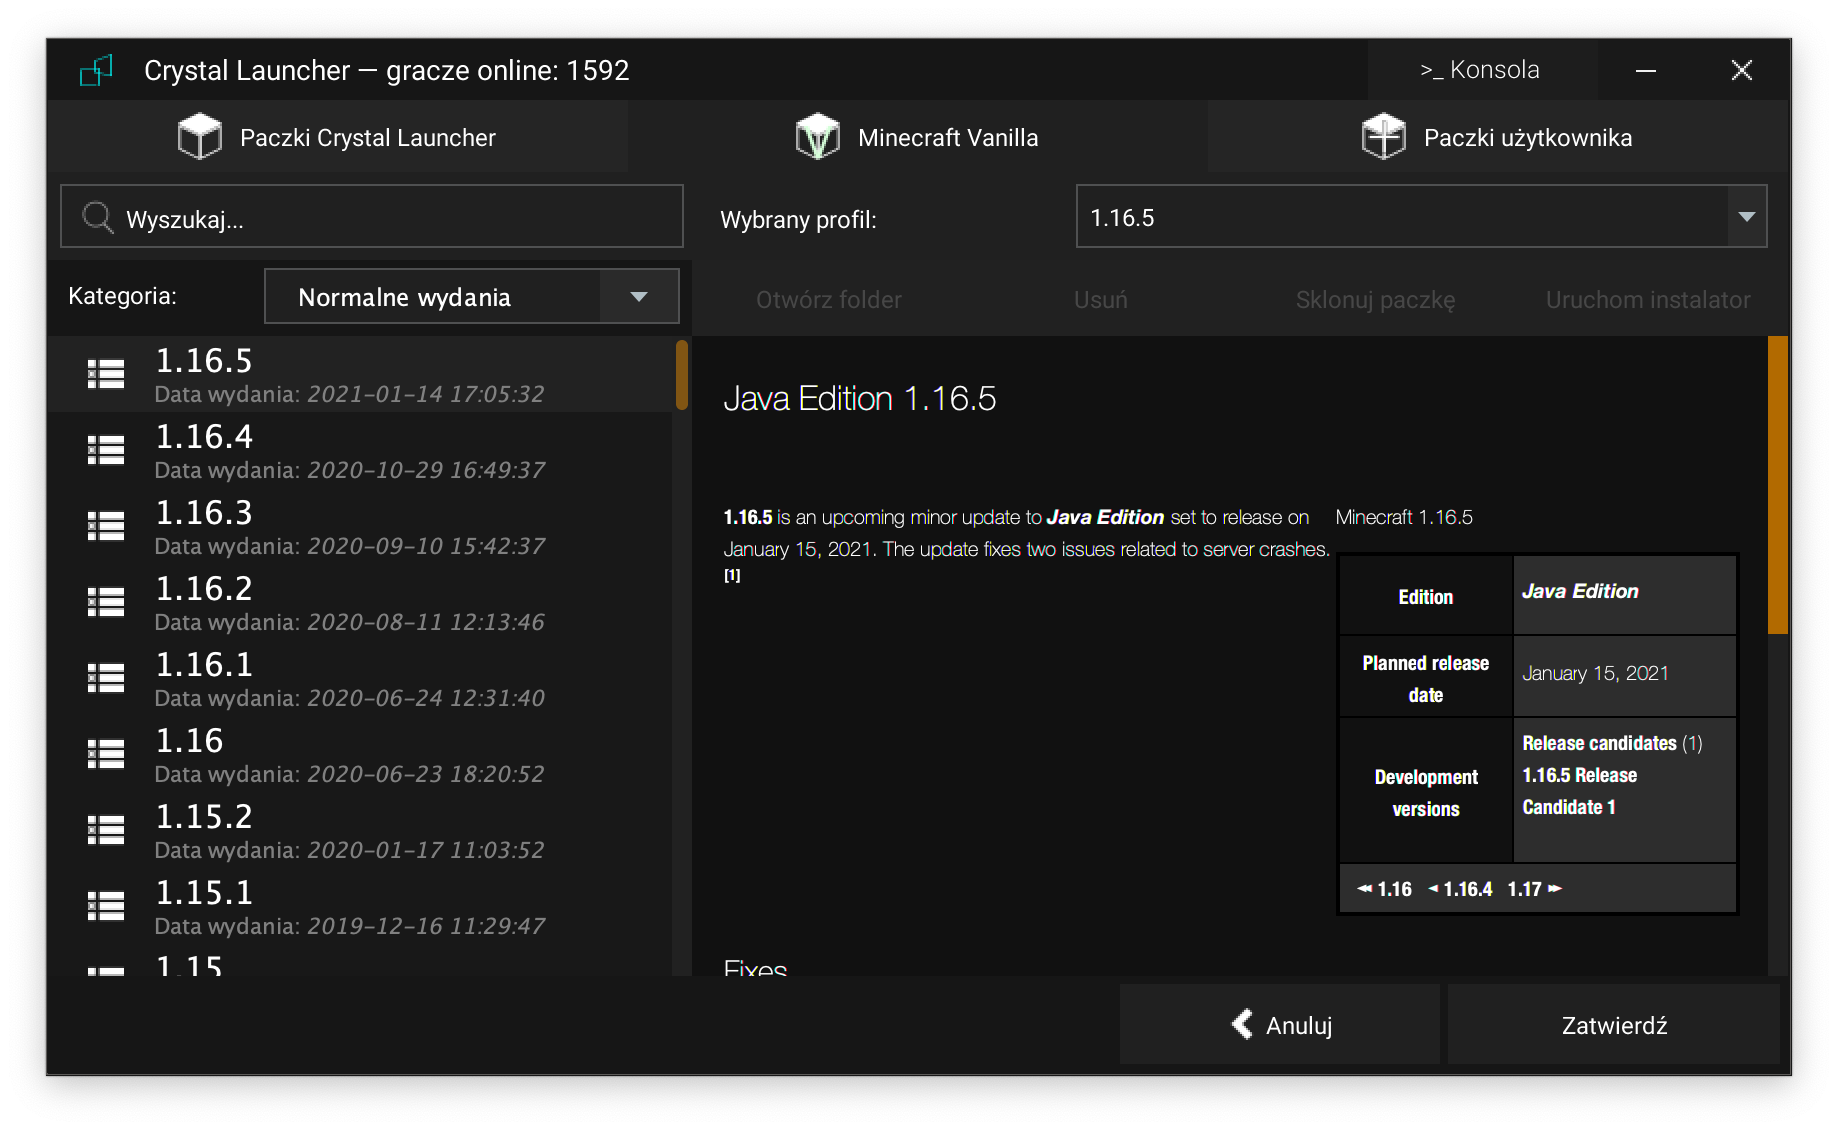
Task: Open the 1.16.5 profile combo box
Action: click(x=1400, y=217)
